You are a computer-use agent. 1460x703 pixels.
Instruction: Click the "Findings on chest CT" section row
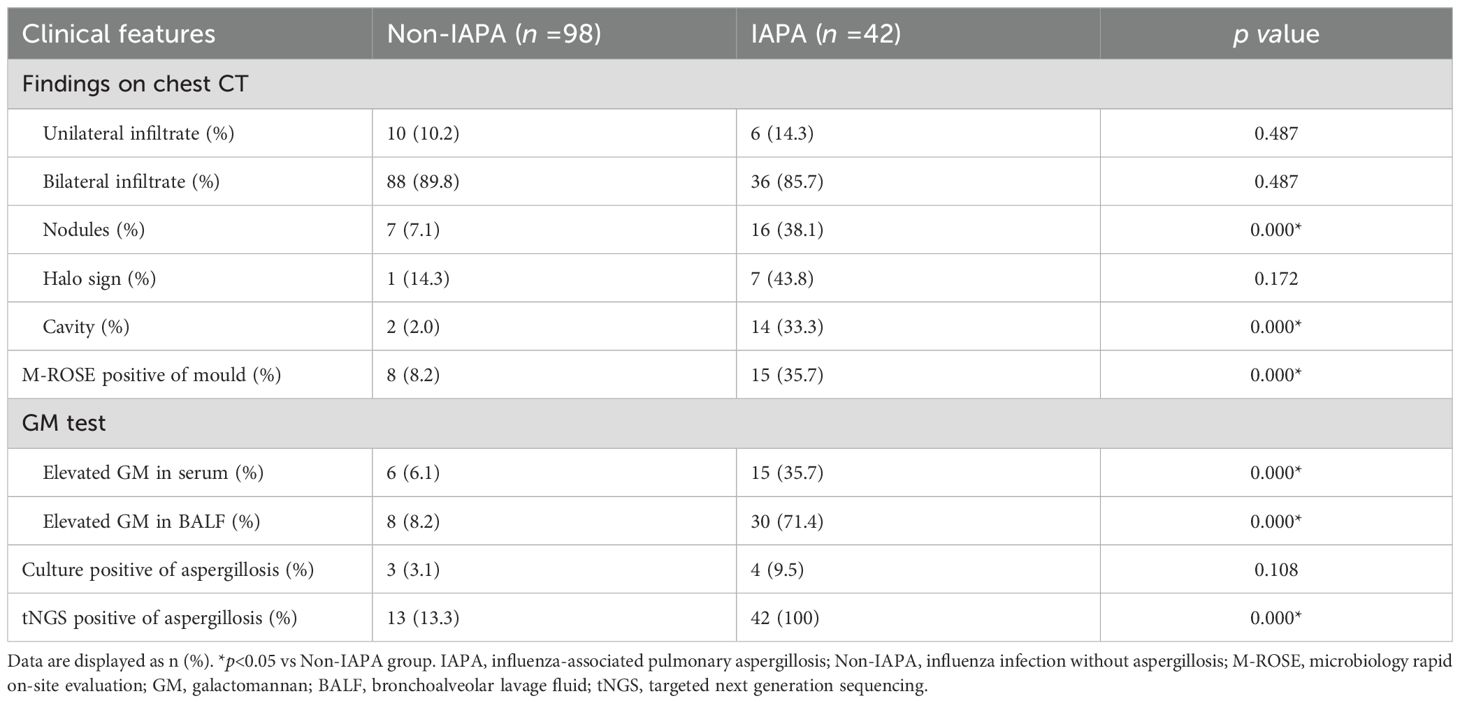135,84
